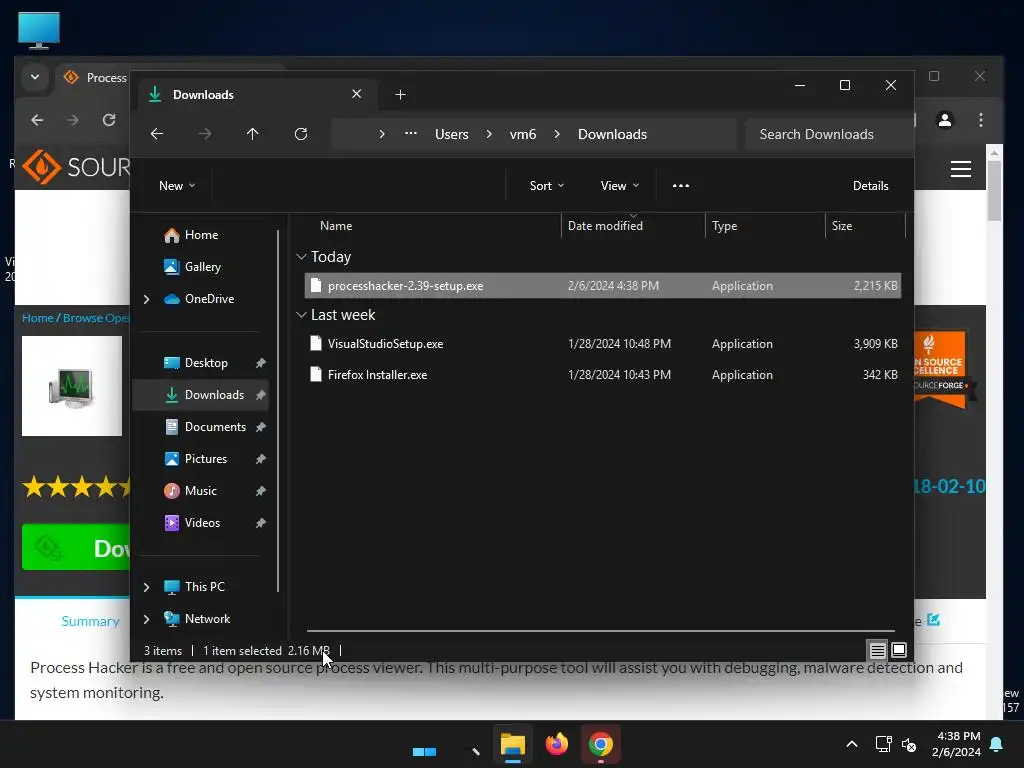This screenshot has width=1024, height=768.
Task: Select Firefox Installer.exe file
Action: pos(603,375)
